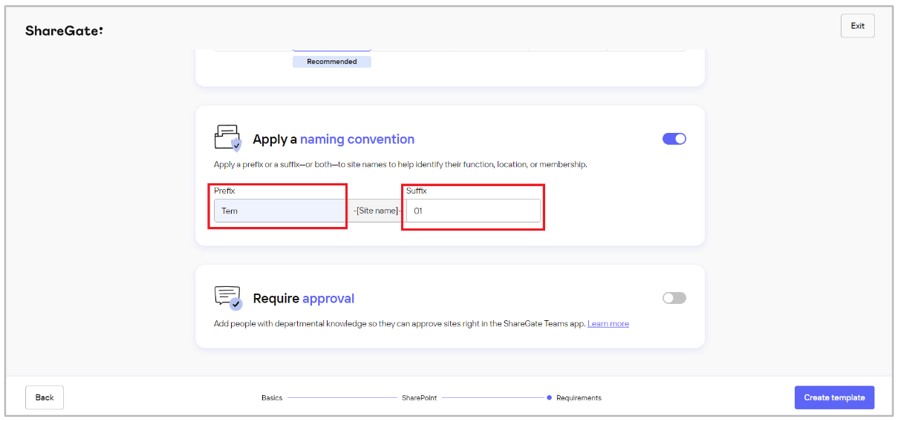This screenshot has height=421, width=899.
Task: Click the Create template button
Action: (x=834, y=397)
